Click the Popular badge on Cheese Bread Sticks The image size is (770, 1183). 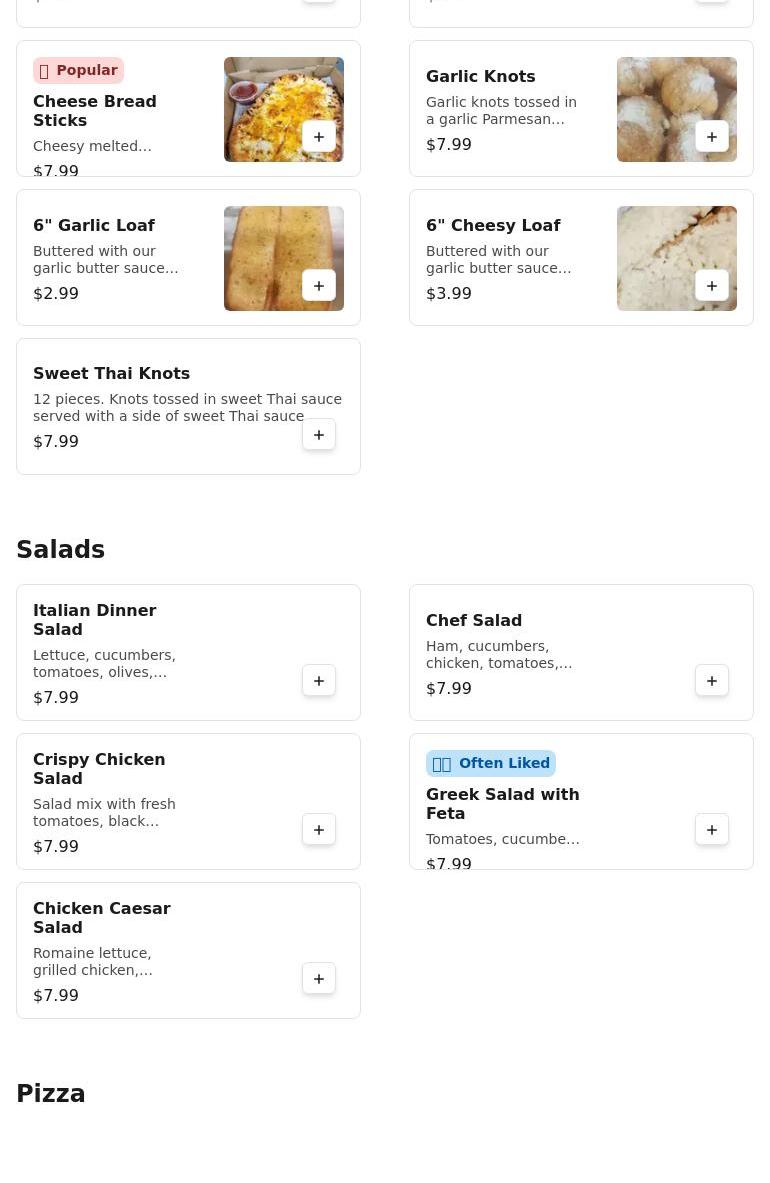point(78,70)
